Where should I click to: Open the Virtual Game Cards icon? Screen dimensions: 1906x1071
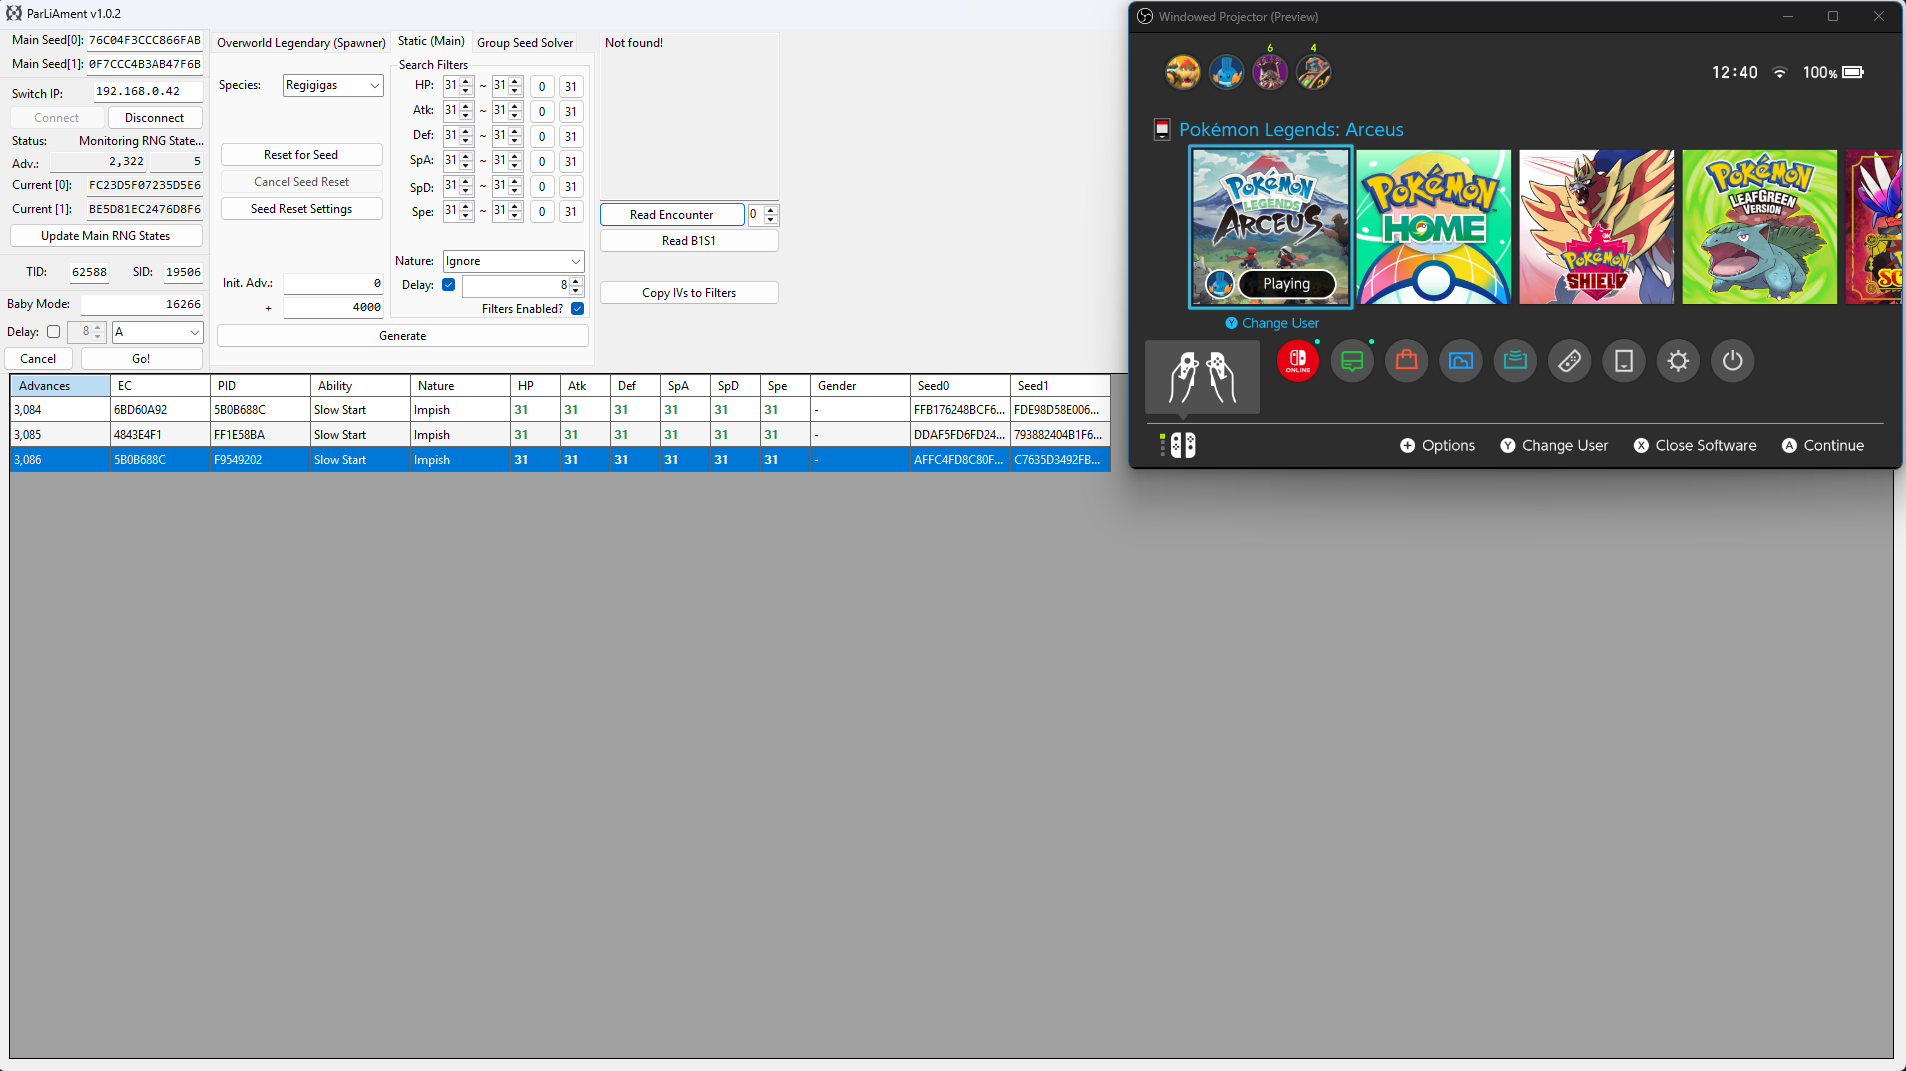click(x=1624, y=361)
